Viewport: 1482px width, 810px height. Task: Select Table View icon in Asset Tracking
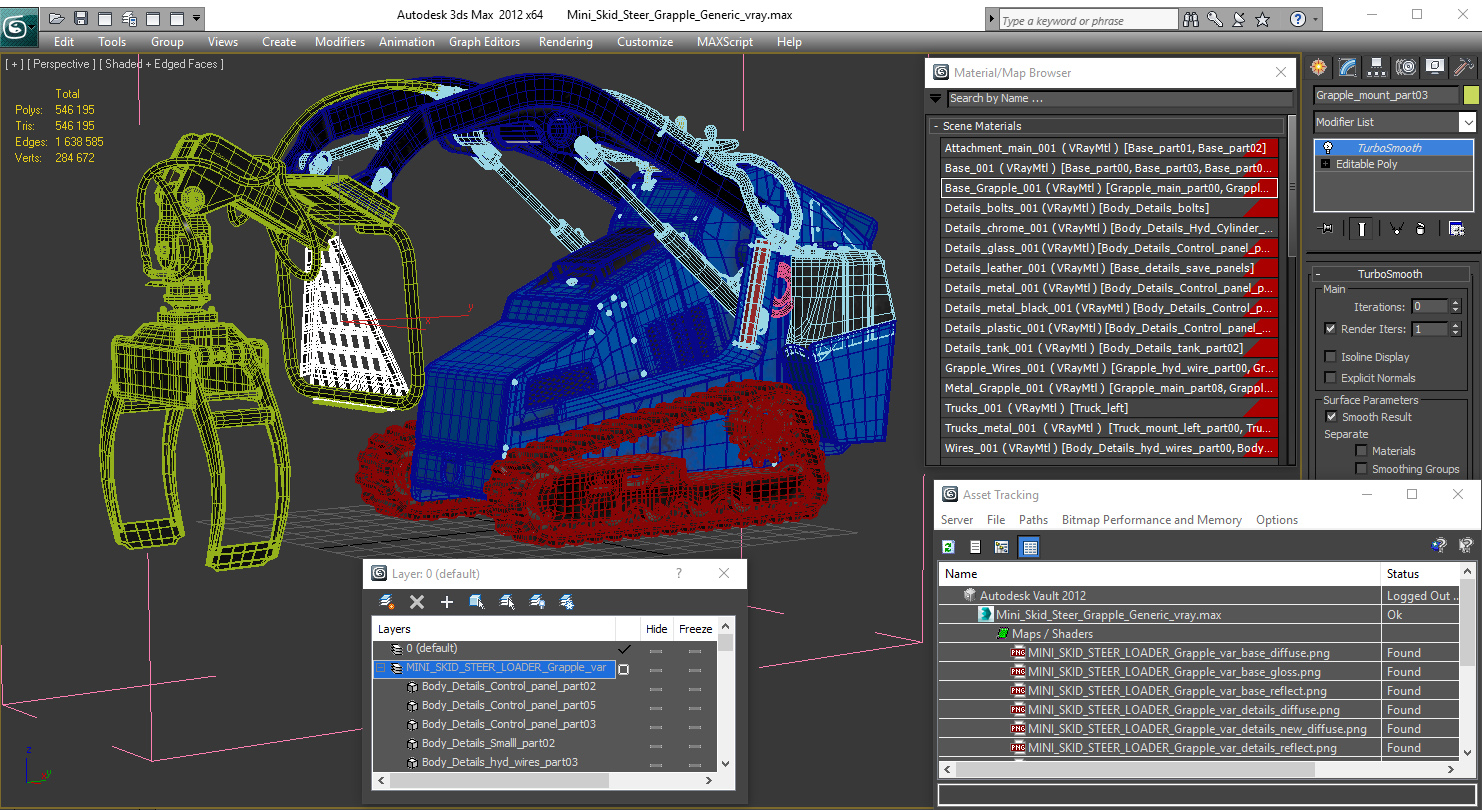(x=1029, y=547)
